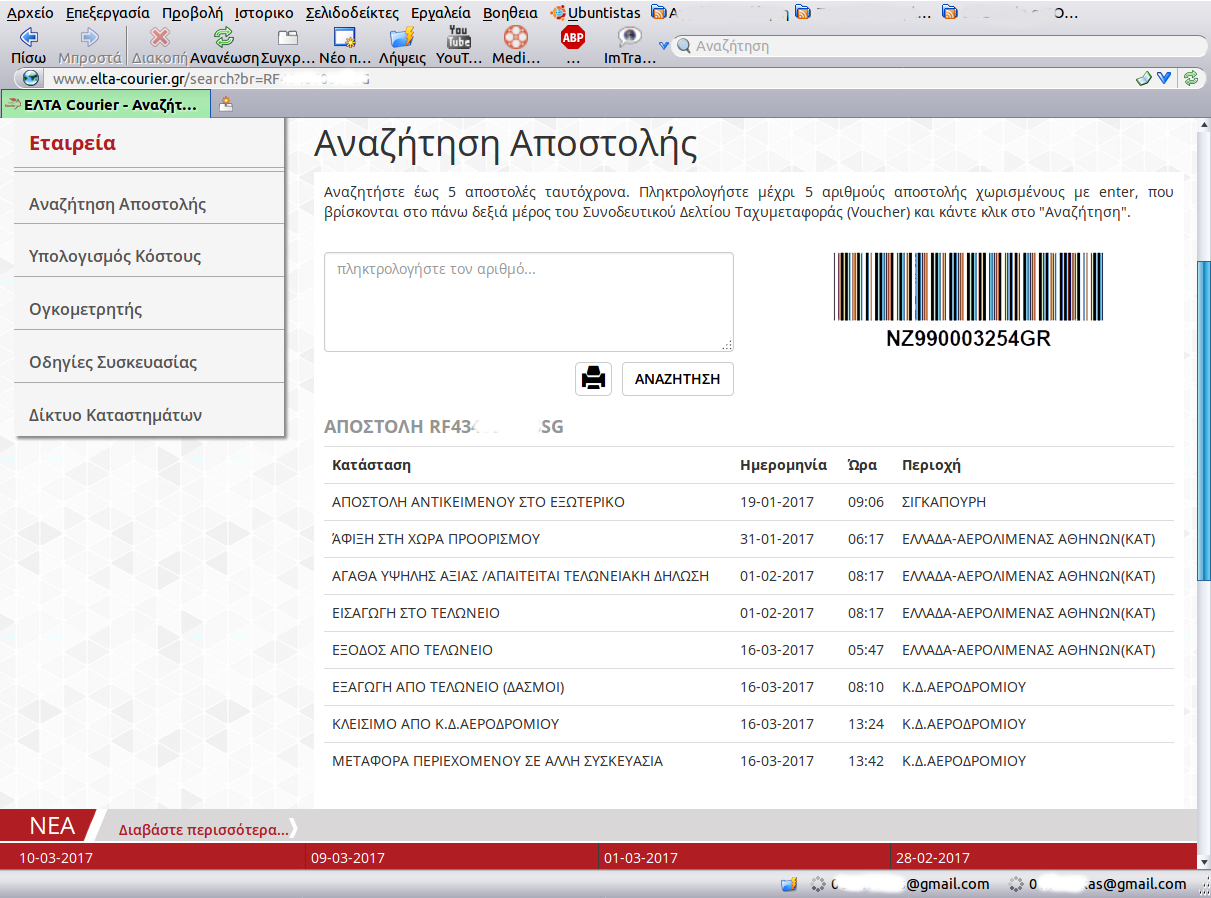Open the Λήψεις downloads folder icon
The image size is (1211, 898).
coord(402,38)
